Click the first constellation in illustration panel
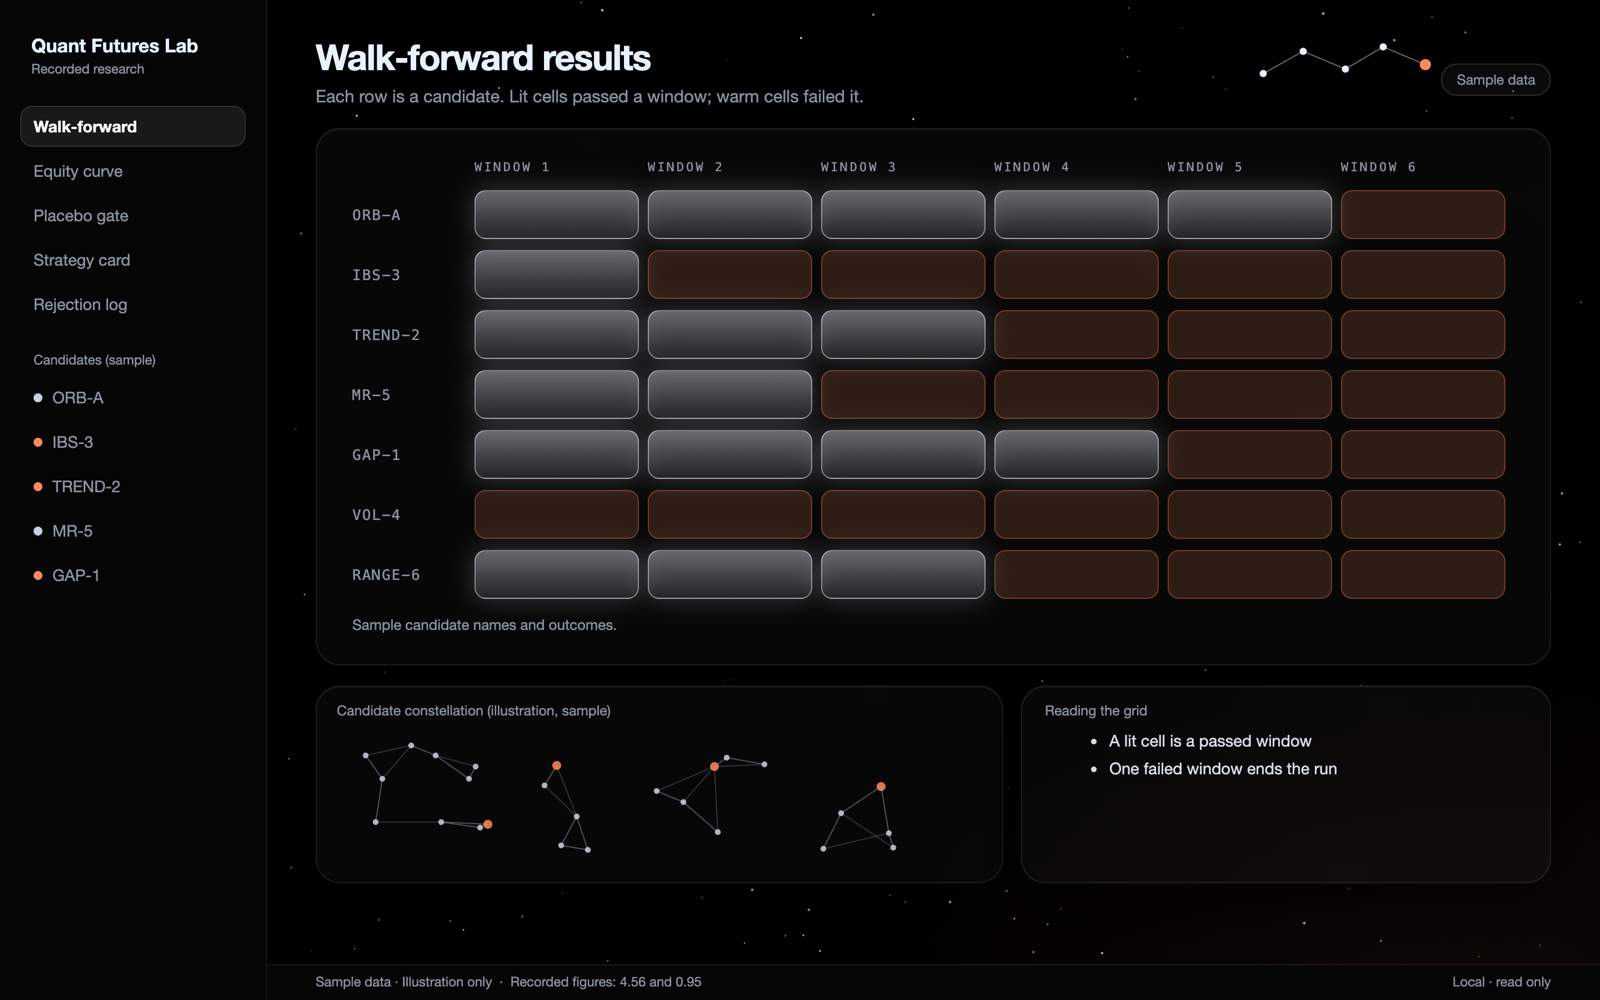Image resolution: width=1600 pixels, height=1000 pixels. pos(427,786)
